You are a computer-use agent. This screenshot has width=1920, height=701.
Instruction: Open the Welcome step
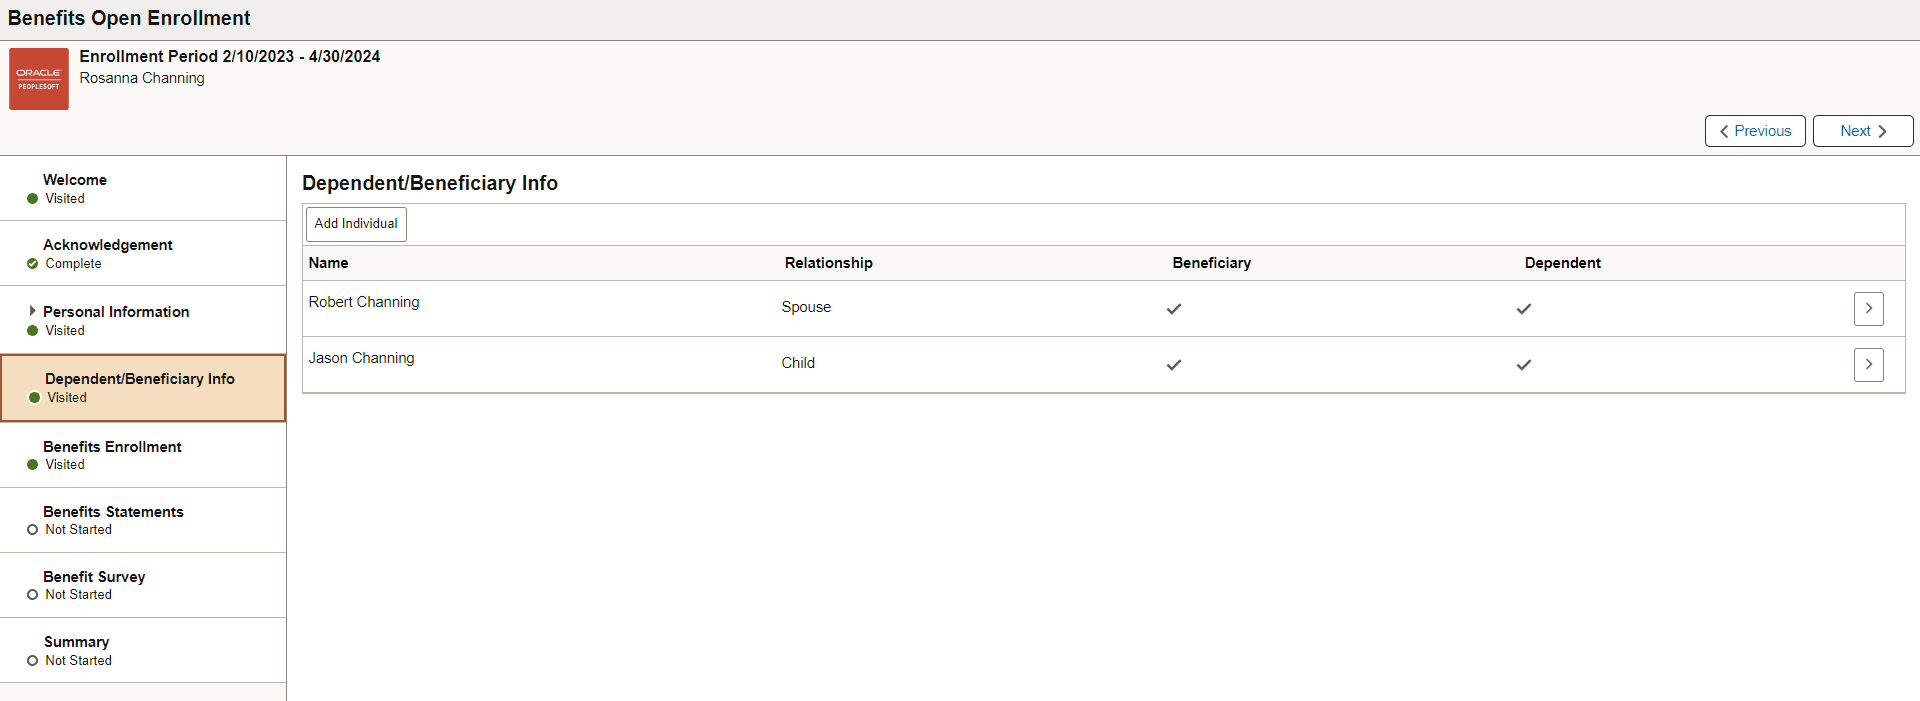pyautogui.click(x=143, y=188)
